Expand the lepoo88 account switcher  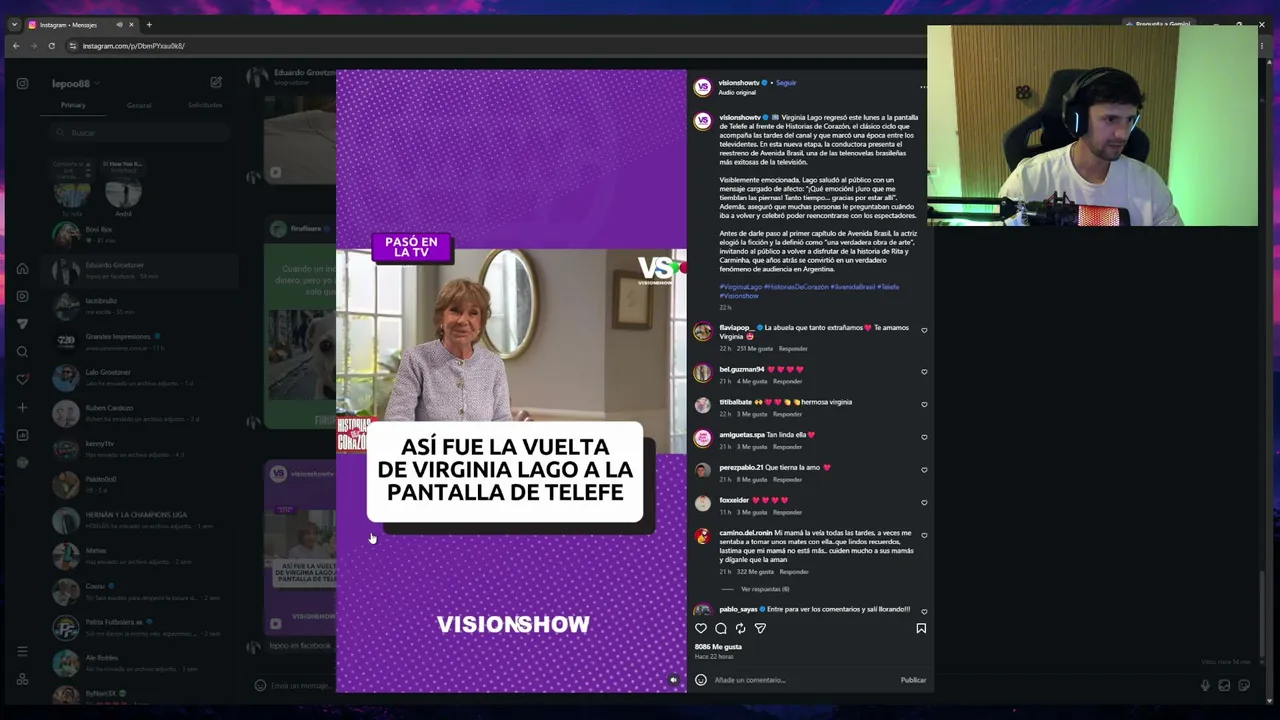click(76, 84)
